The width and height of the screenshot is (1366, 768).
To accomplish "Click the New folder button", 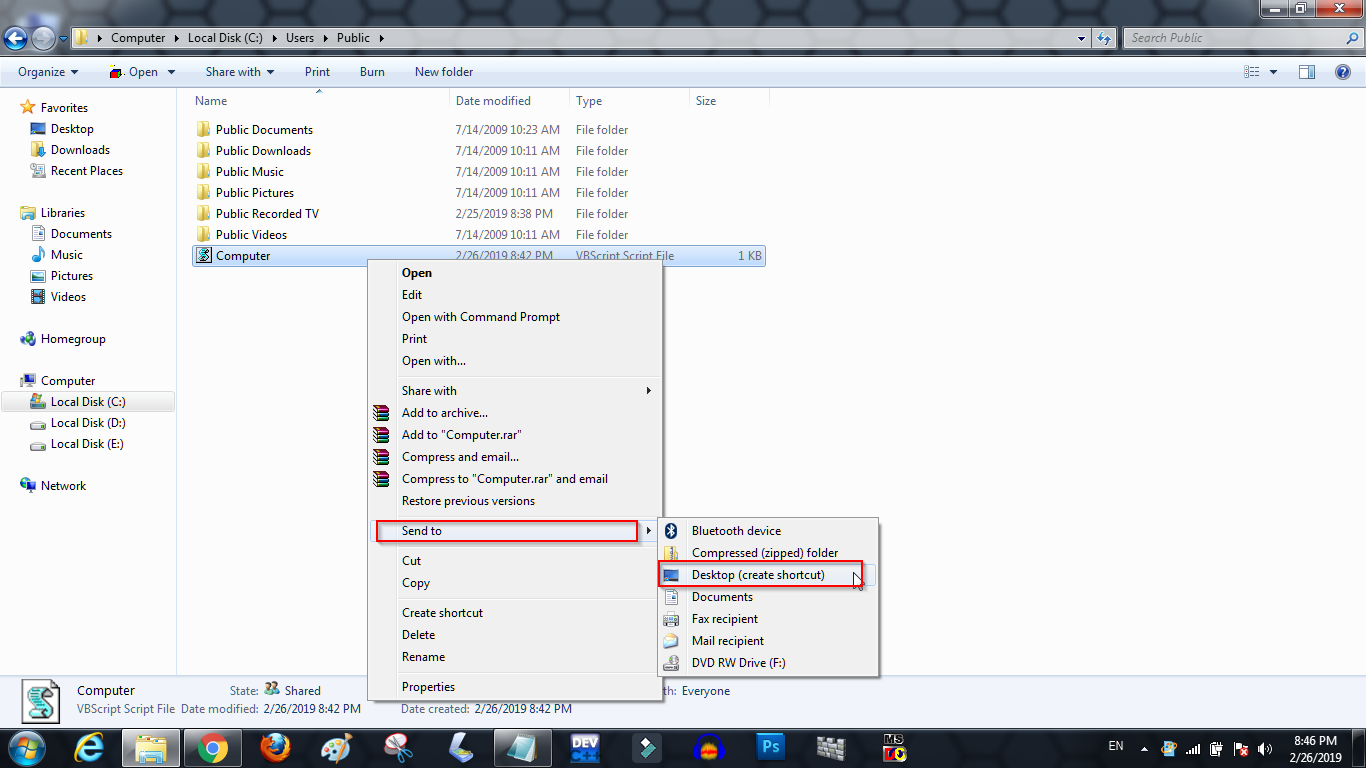I will pyautogui.click(x=444, y=72).
